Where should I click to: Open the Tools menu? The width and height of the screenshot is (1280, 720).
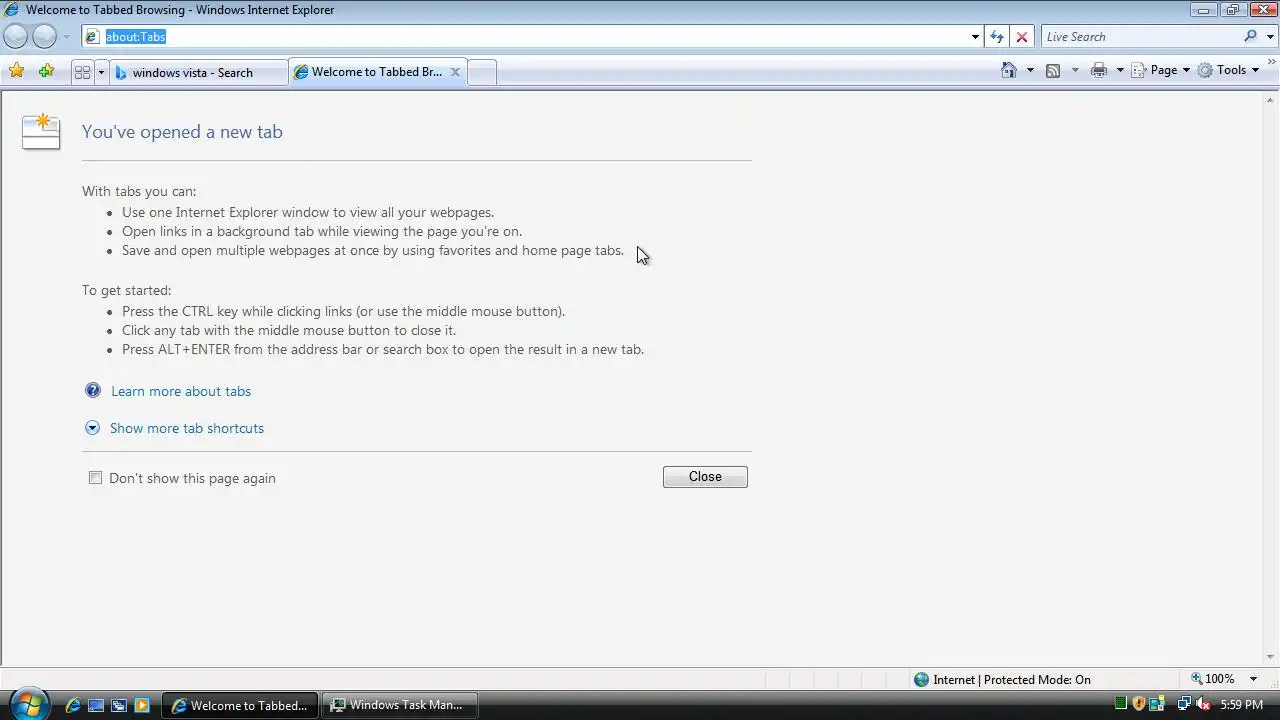click(x=1229, y=70)
